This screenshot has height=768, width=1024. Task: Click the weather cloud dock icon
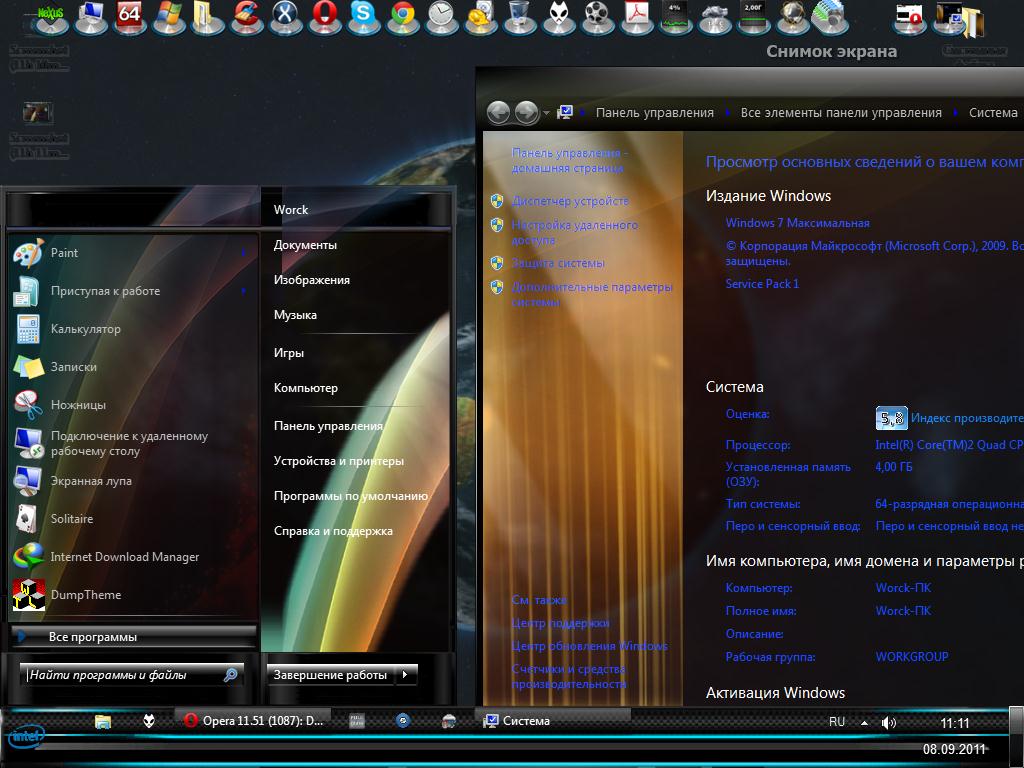714,18
